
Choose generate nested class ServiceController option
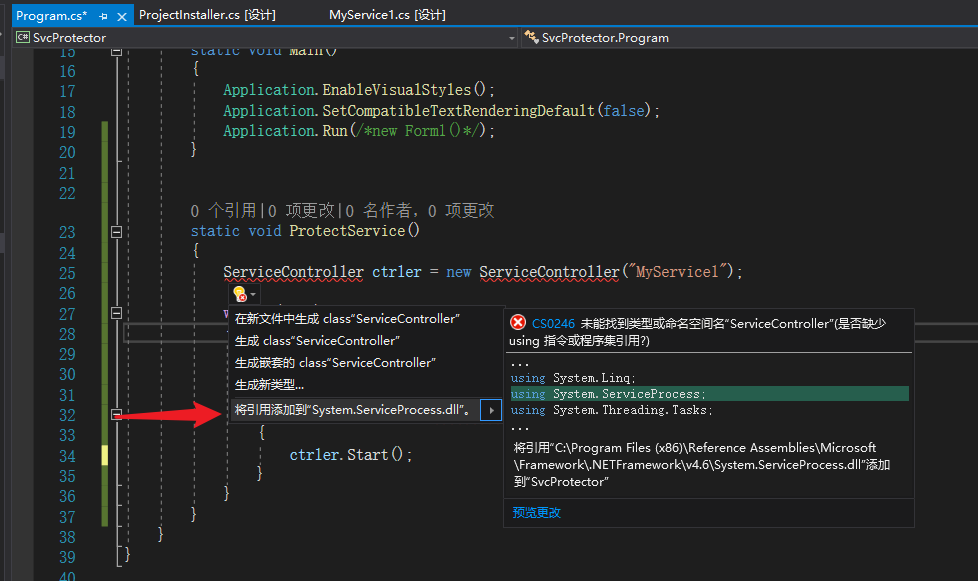[335, 362]
